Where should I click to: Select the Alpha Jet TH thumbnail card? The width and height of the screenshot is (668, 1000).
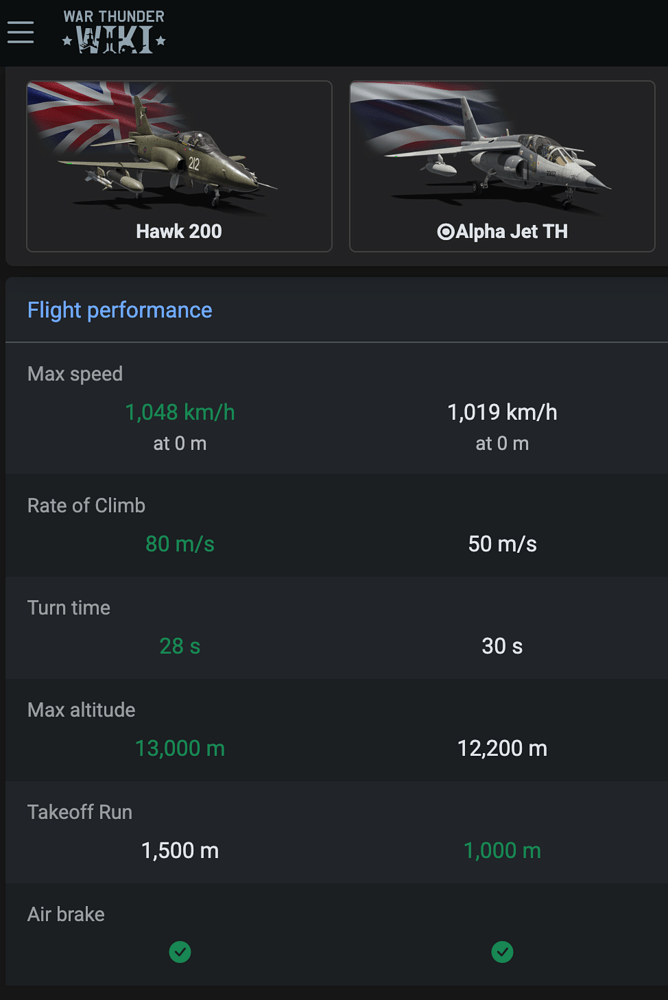(x=502, y=165)
